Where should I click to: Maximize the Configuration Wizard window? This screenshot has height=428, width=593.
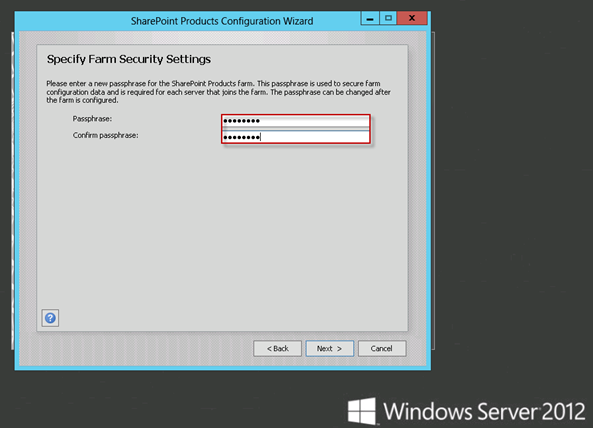388,18
